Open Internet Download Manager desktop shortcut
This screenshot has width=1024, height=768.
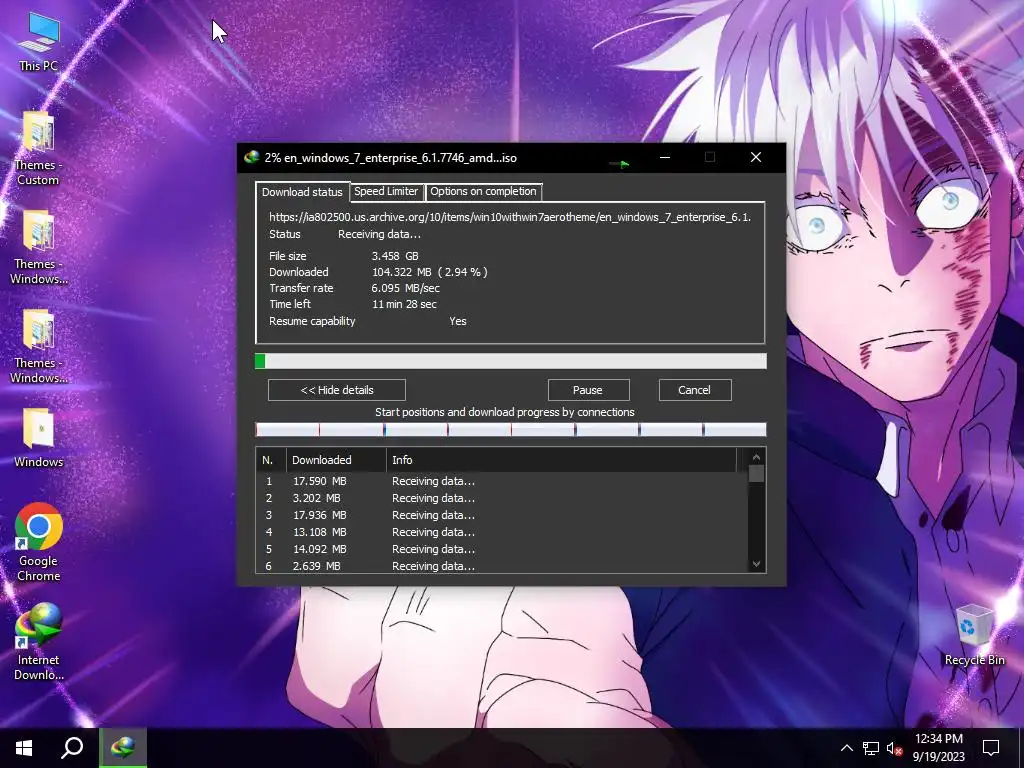39,642
